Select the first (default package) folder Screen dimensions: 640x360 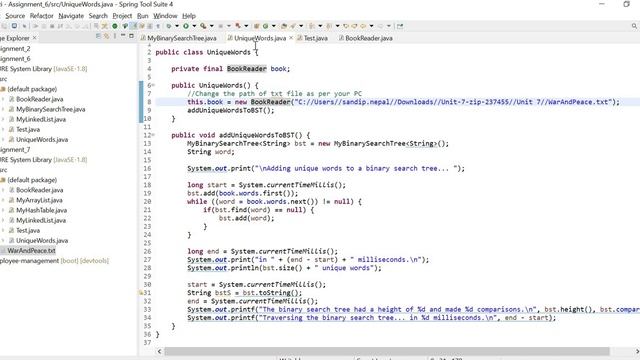[32, 89]
